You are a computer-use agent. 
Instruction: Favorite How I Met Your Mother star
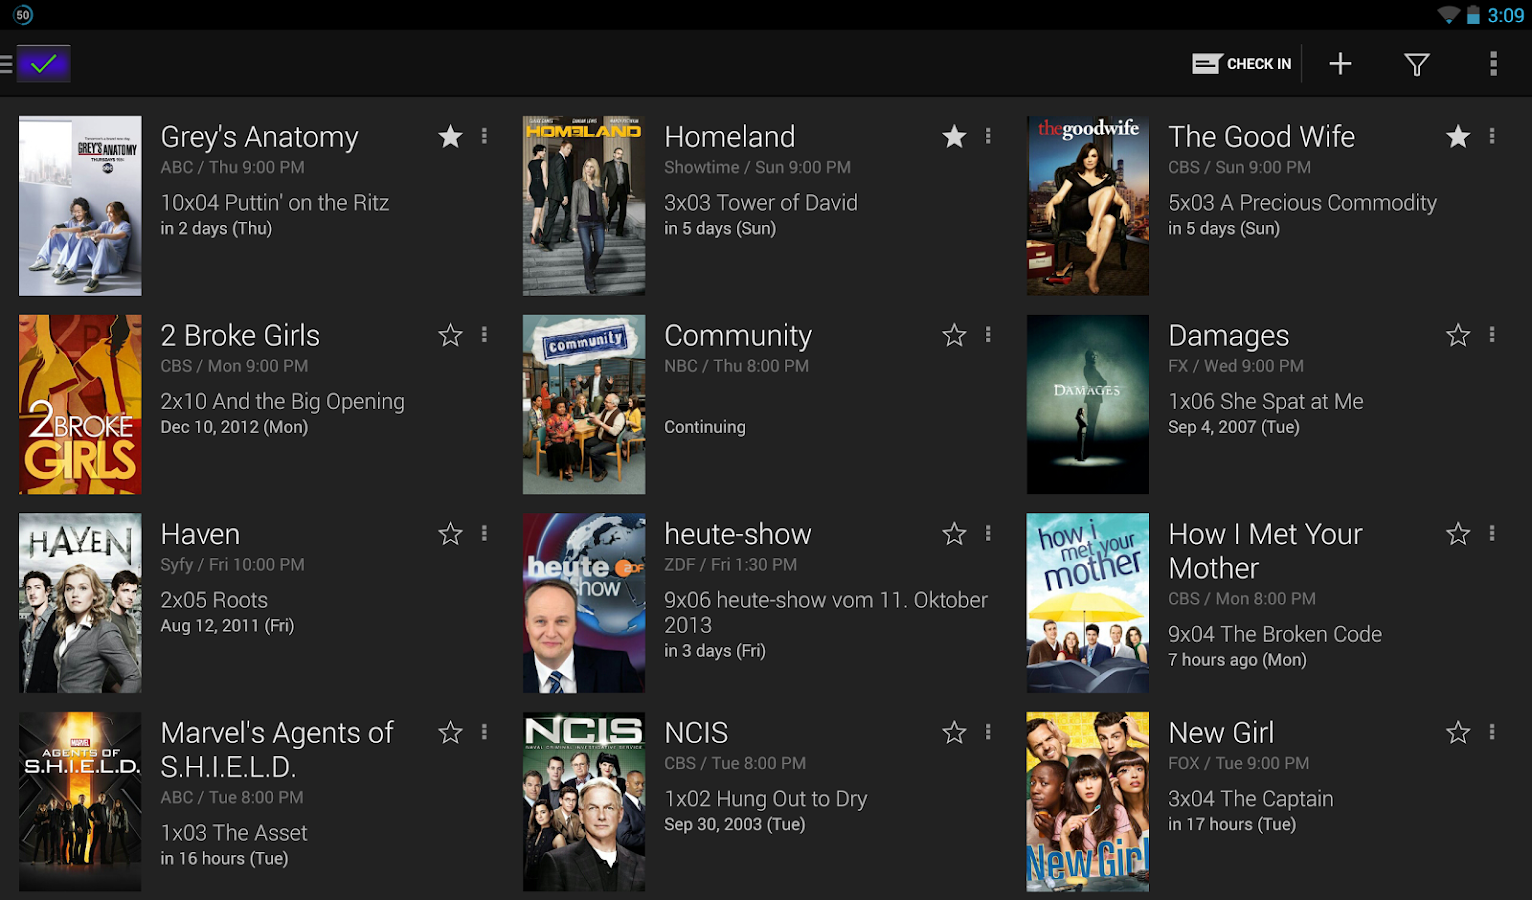[1458, 534]
